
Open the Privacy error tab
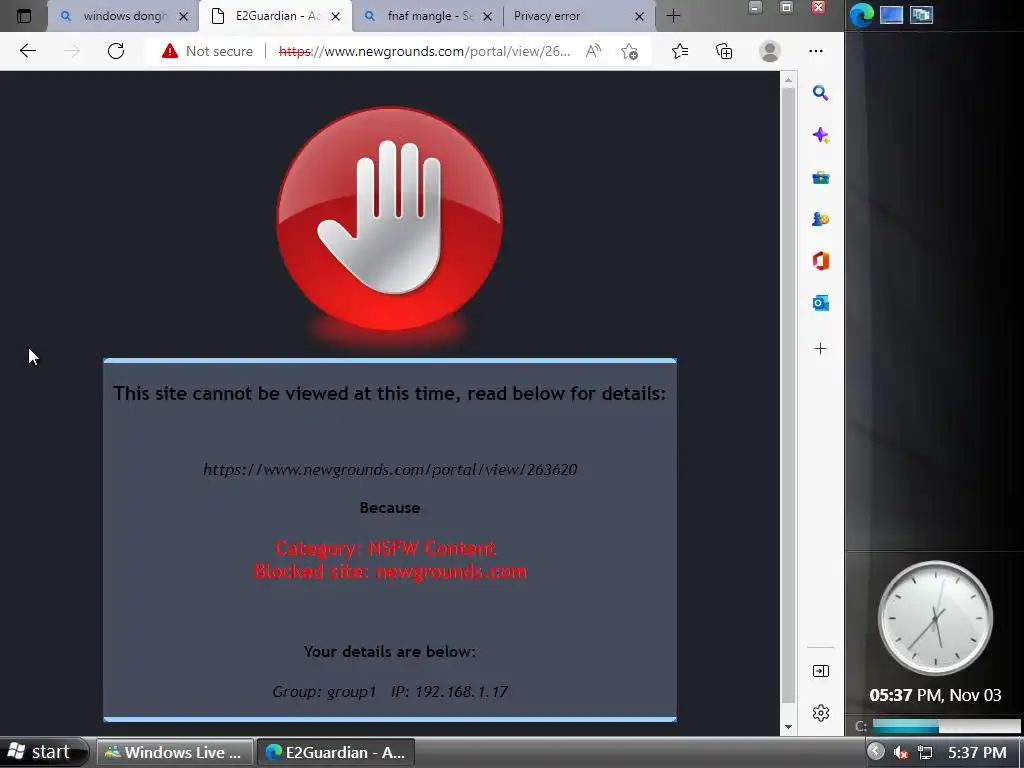(x=568, y=16)
